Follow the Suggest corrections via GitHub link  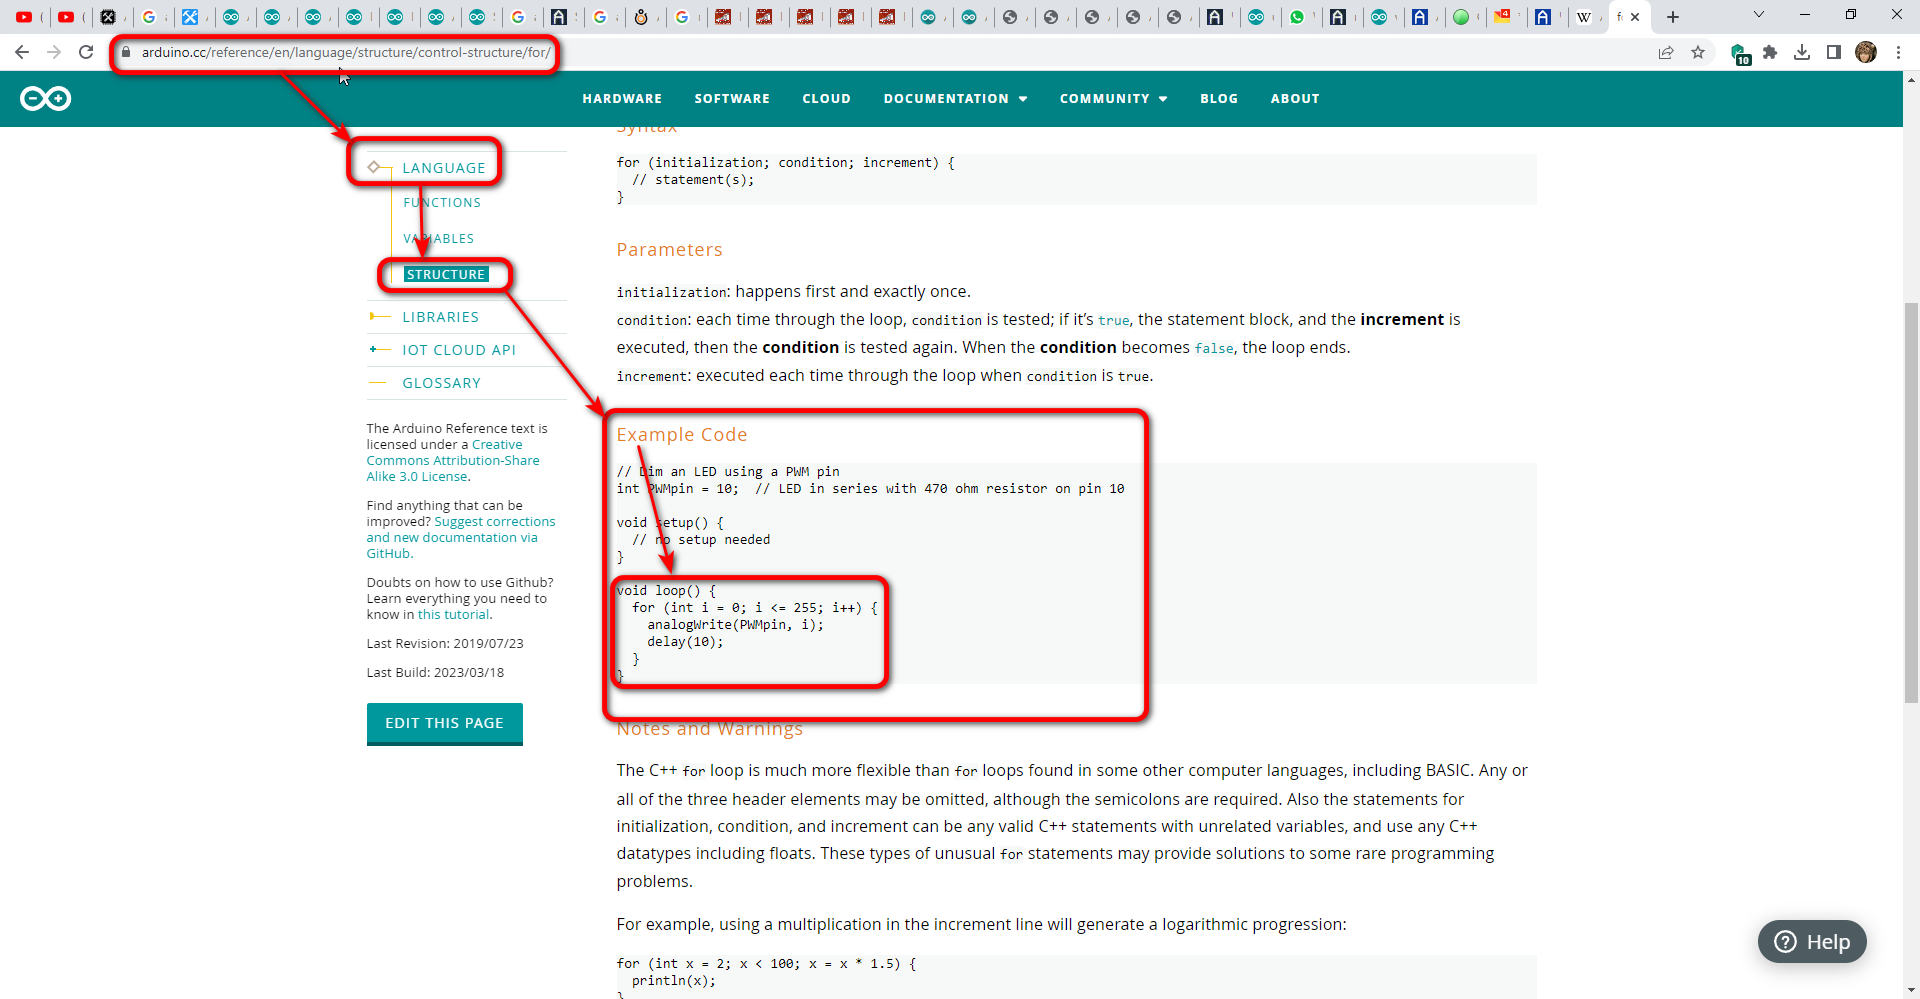coord(461,537)
